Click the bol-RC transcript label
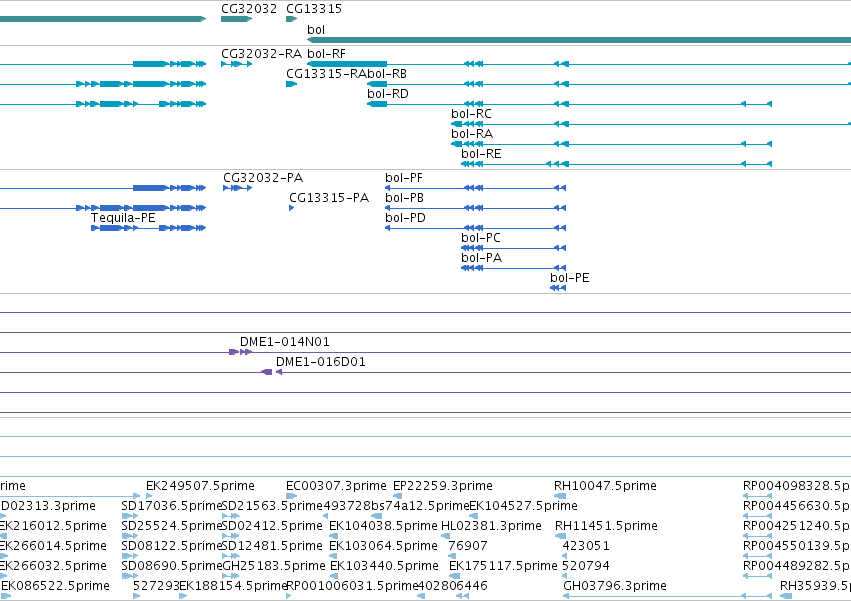The height and width of the screenshot is (601, 851). point(471,114)
